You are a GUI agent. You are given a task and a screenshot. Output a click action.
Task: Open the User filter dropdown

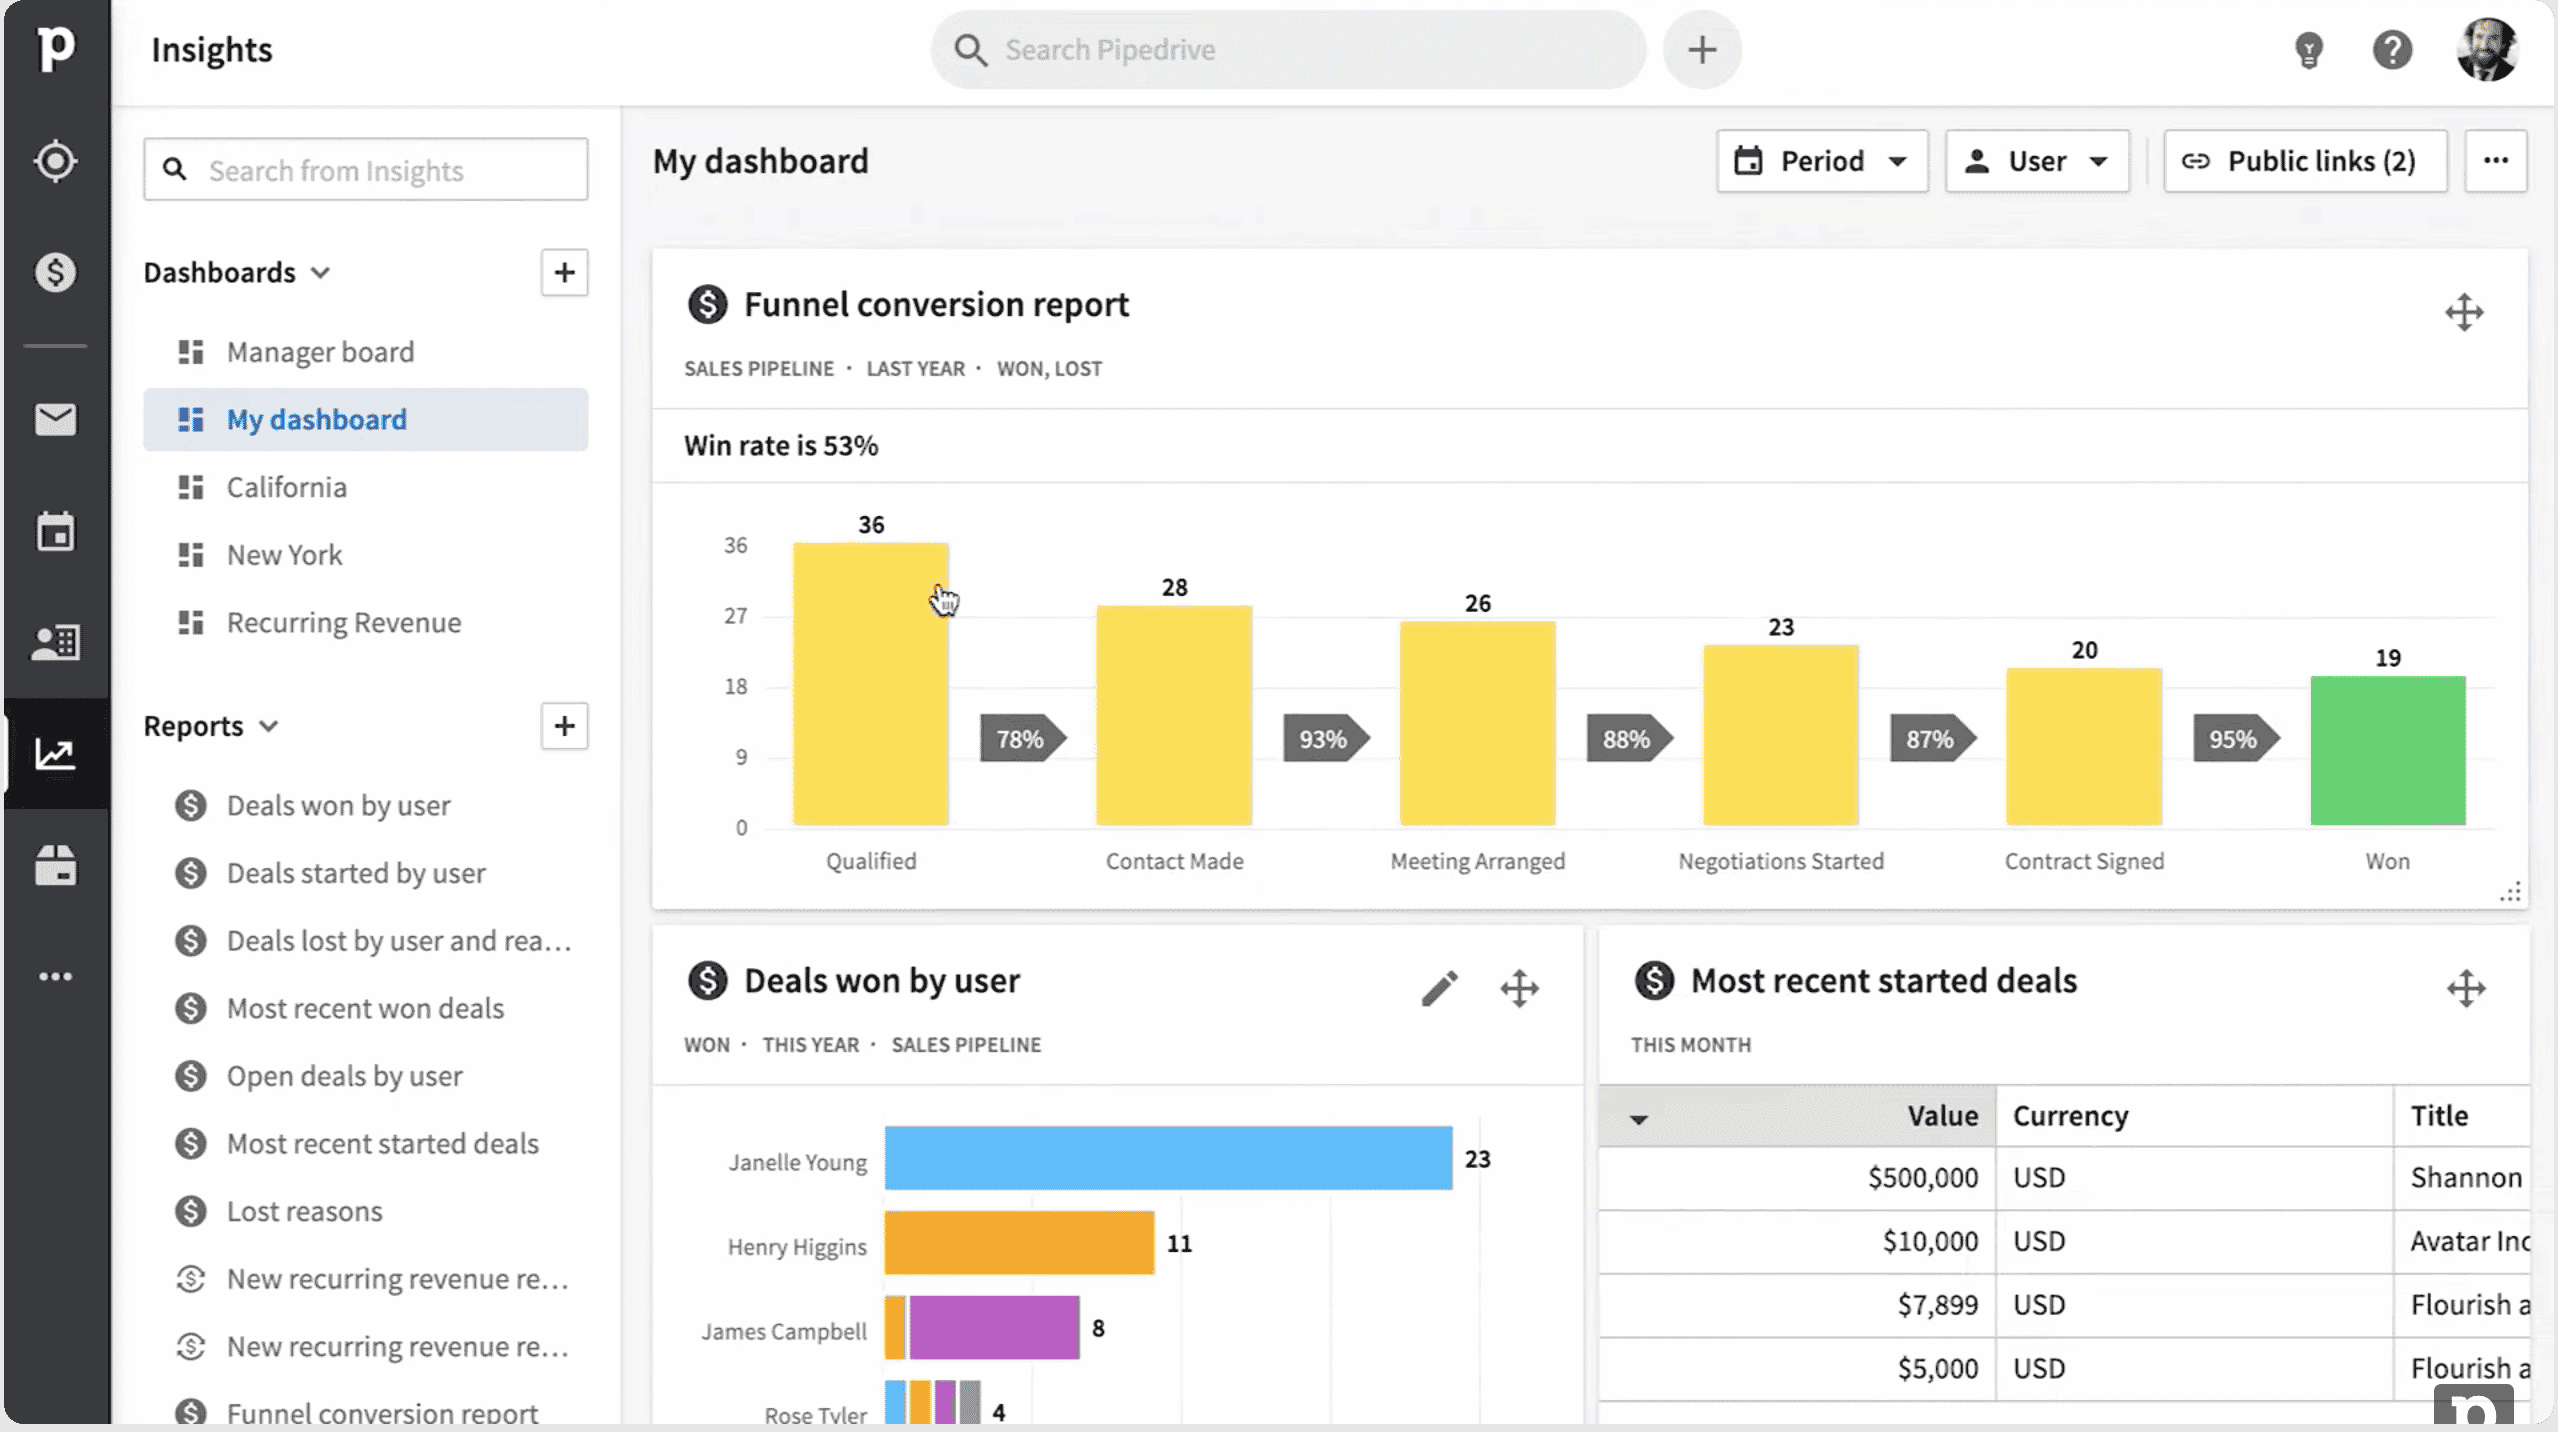coord(2036,160)
